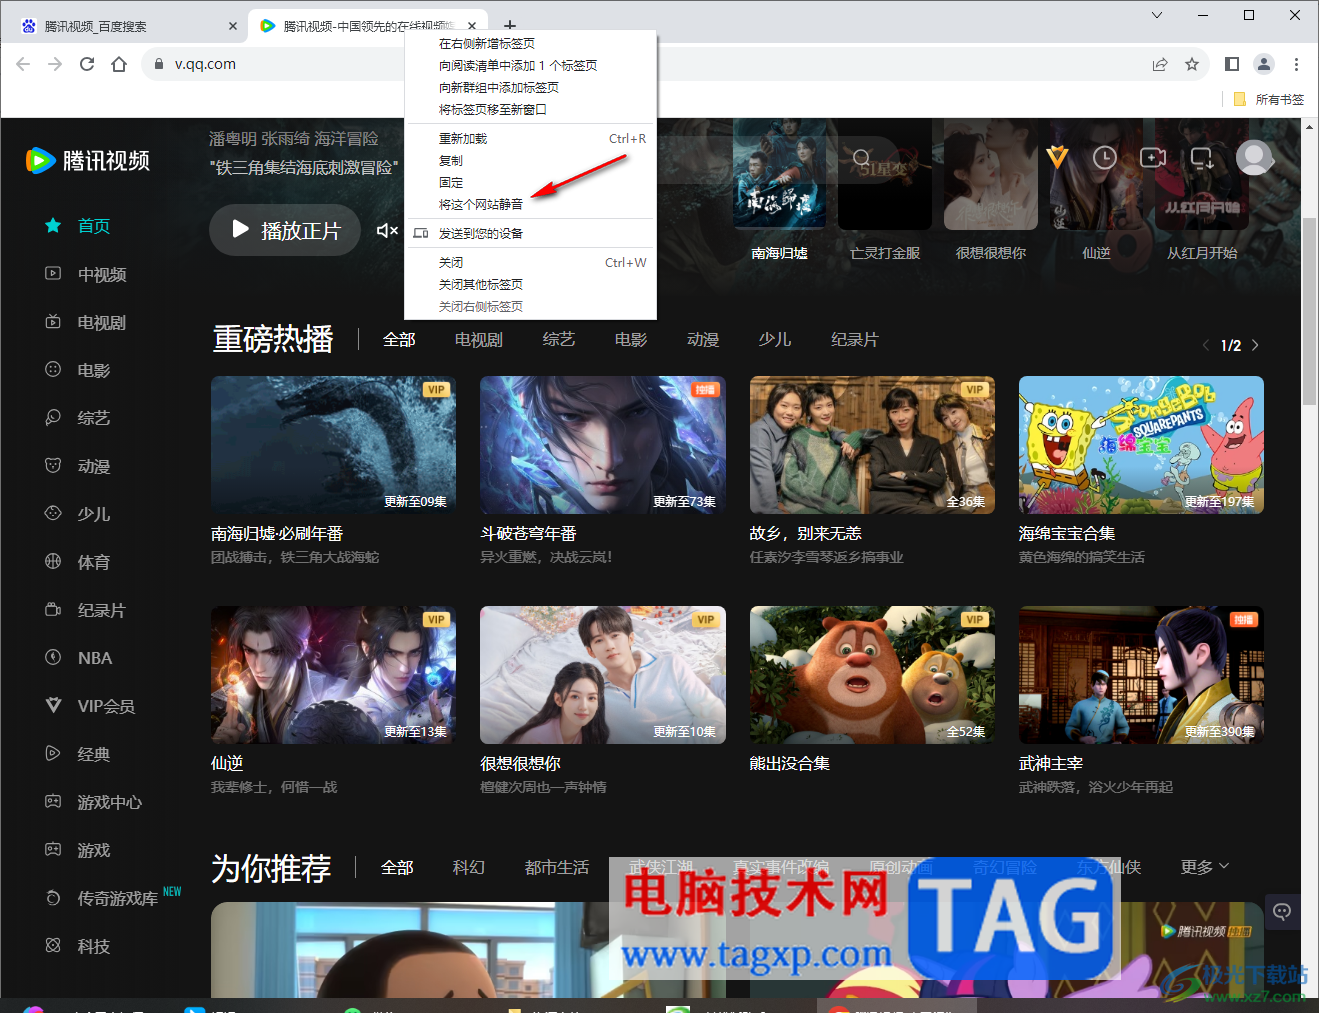Open the 动漫 sidebar icon
This screenshot has height=1013, width=1319.
[x=53, y=466]
